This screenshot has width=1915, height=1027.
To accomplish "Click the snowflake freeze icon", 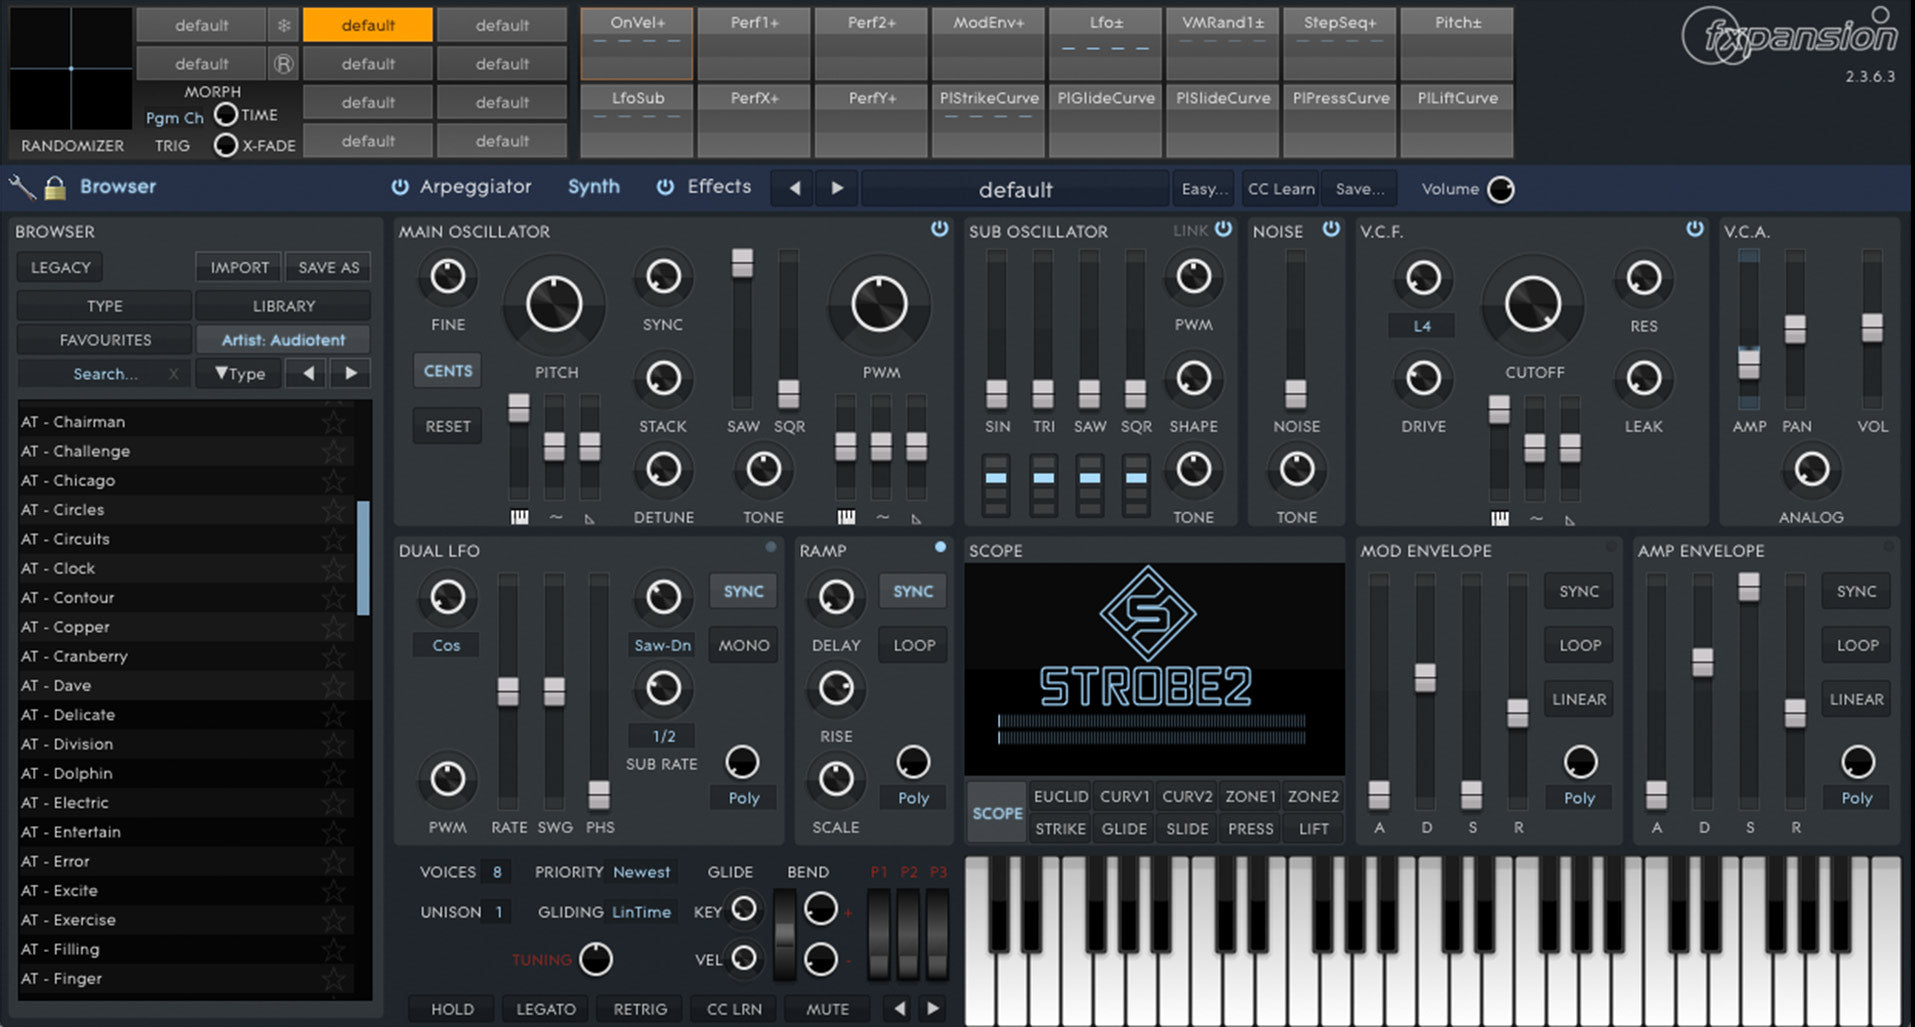I will tap(284, 25).
